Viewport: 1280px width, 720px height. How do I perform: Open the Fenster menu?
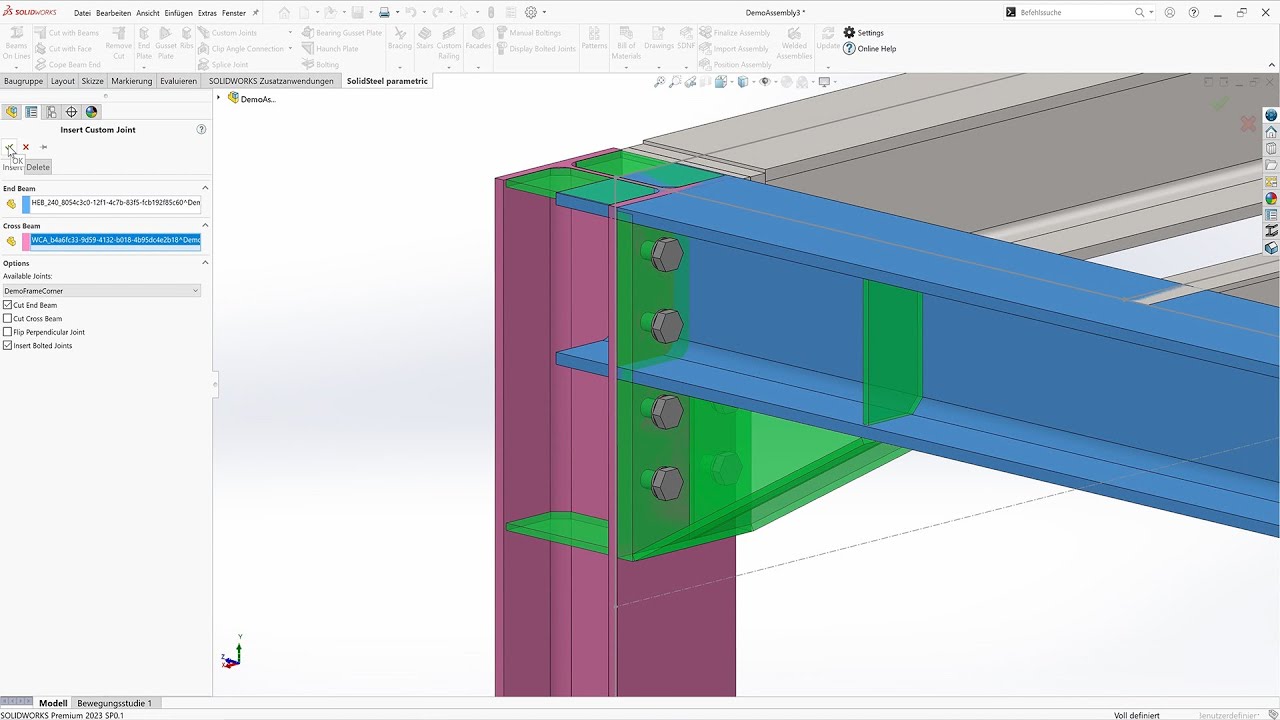click(x=234, y=13)
